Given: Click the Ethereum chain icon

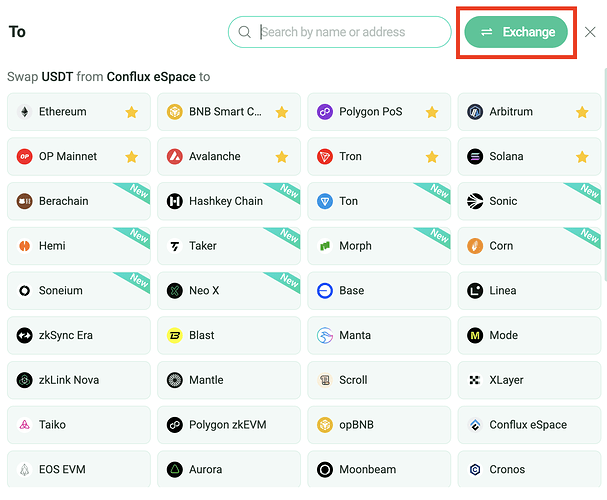Looking at the screenshot, I should pyautogui.click(x=24, y=112).
